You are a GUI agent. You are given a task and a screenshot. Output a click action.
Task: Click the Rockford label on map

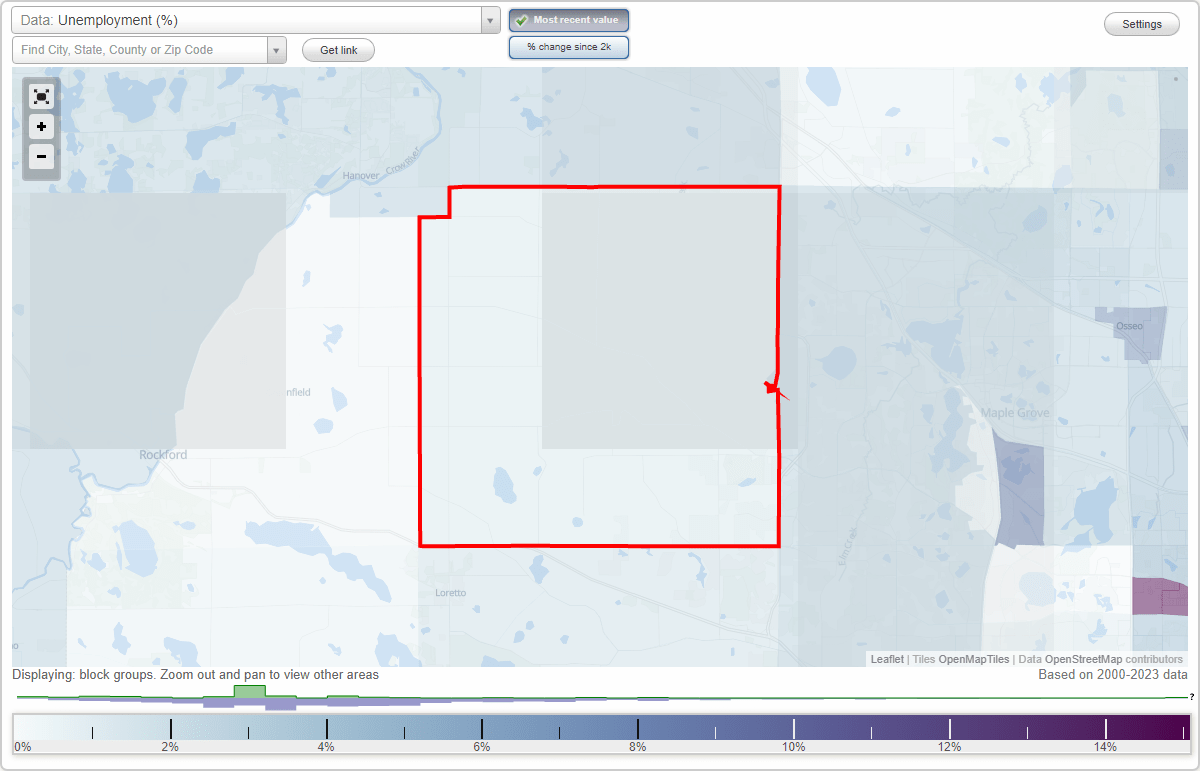[163, 455]
